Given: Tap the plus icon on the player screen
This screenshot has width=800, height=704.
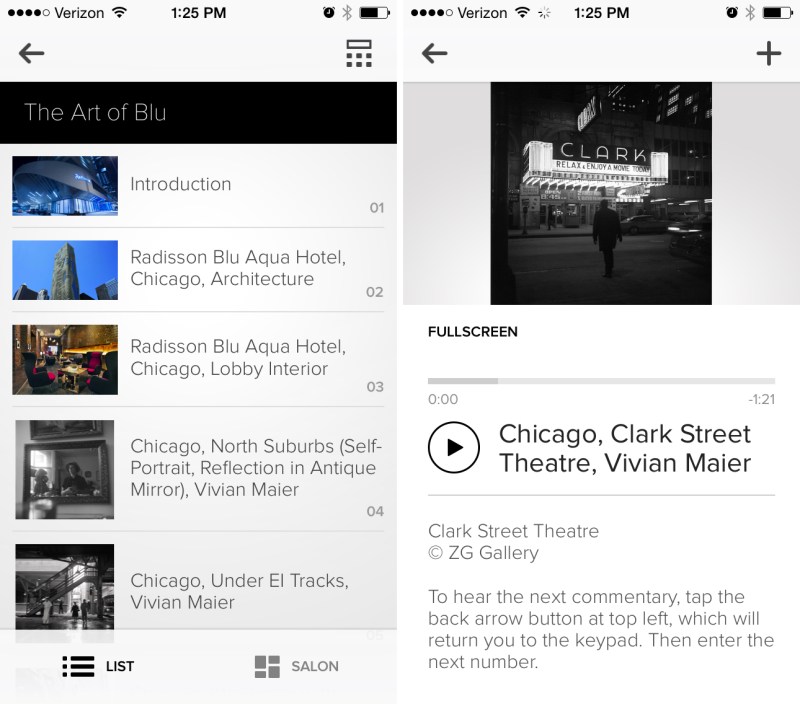Looking at the screenshot, I should [x=768, y=53].
